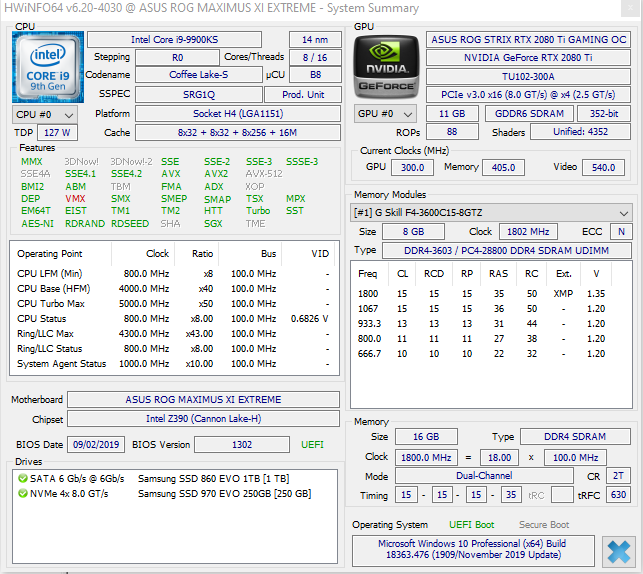This screenshot has width=643, height=574.
Task: Click the green UEFI label near BIOS Version
Action: pos(312,444)
